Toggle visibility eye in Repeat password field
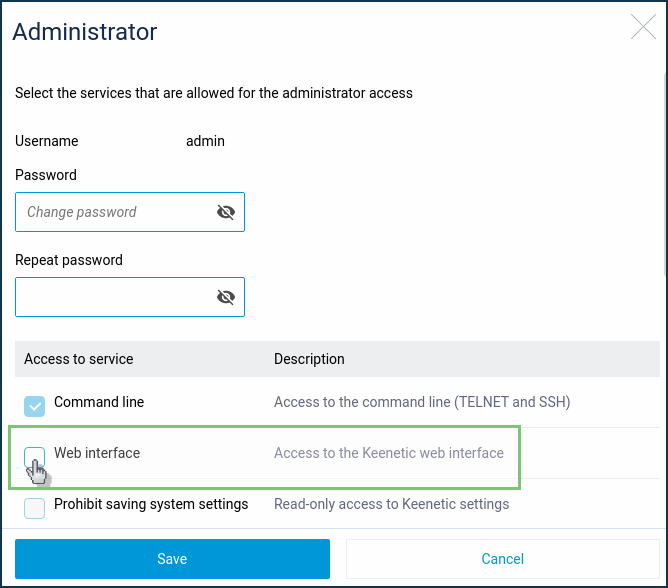This screenshot has height=588, width=668. 226,297
